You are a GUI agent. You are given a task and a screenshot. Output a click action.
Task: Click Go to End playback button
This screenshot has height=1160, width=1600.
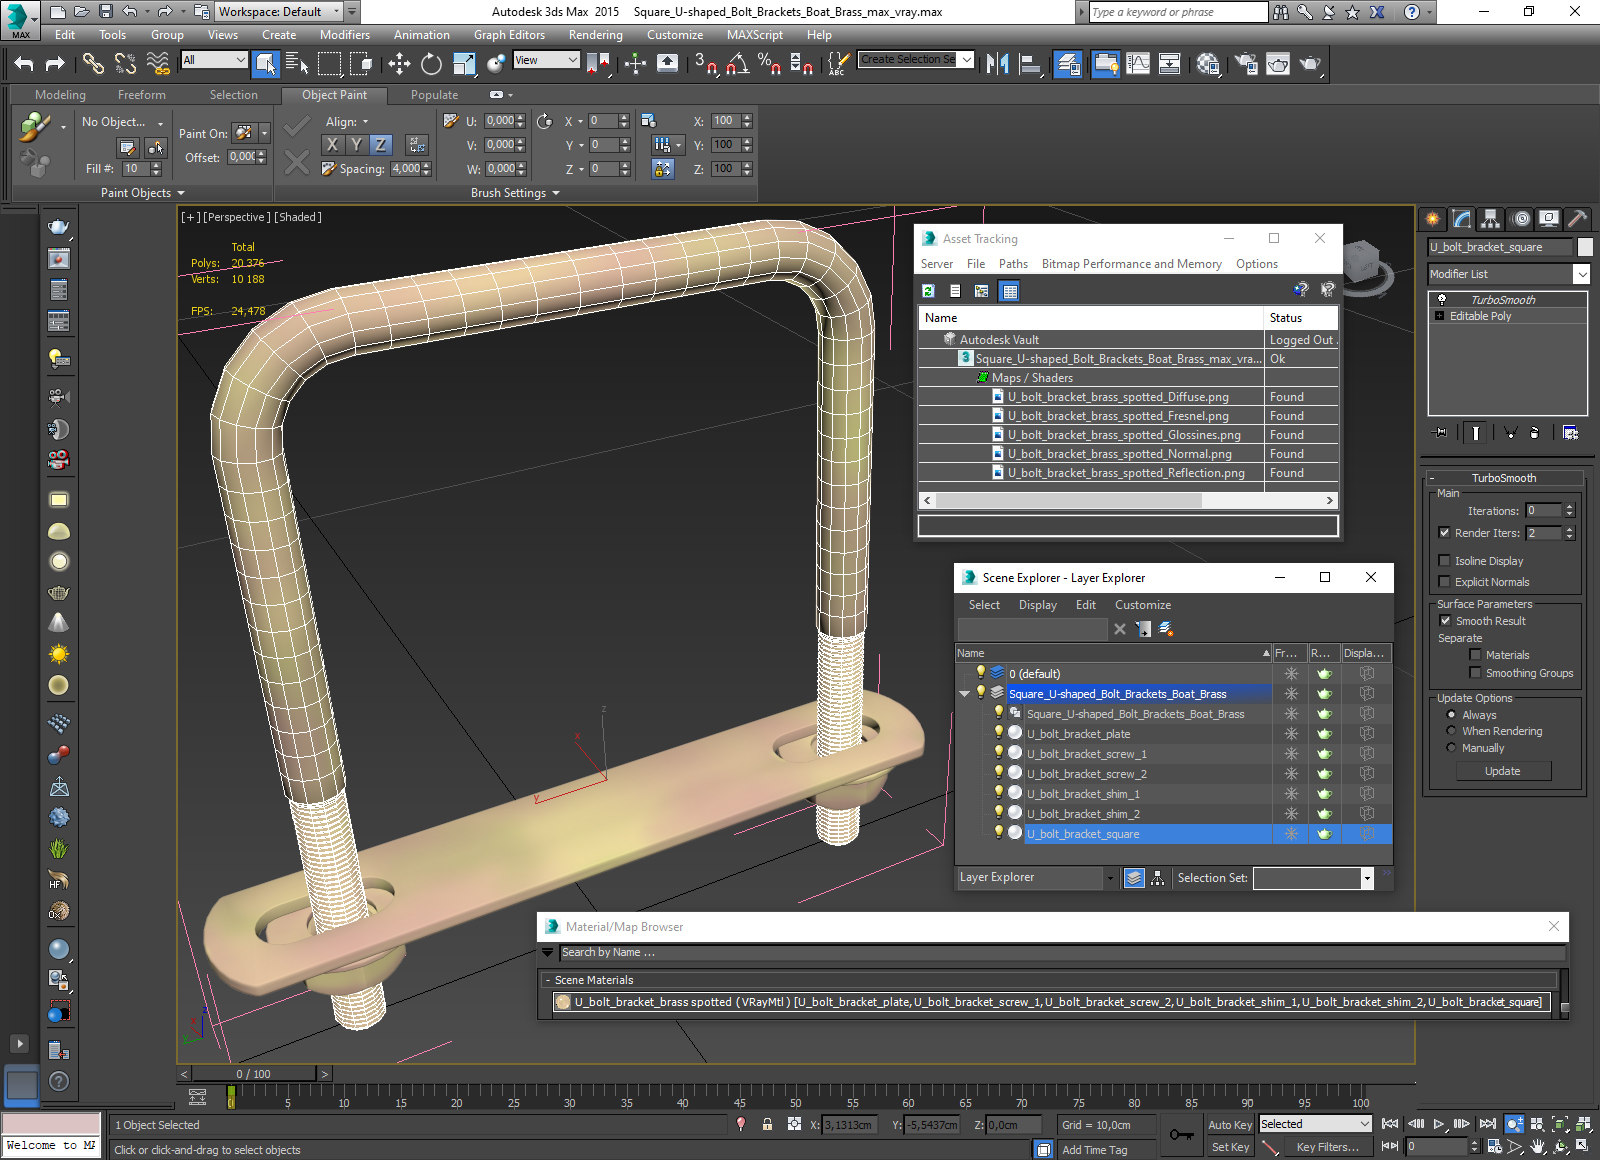tap(1488, 1124)
